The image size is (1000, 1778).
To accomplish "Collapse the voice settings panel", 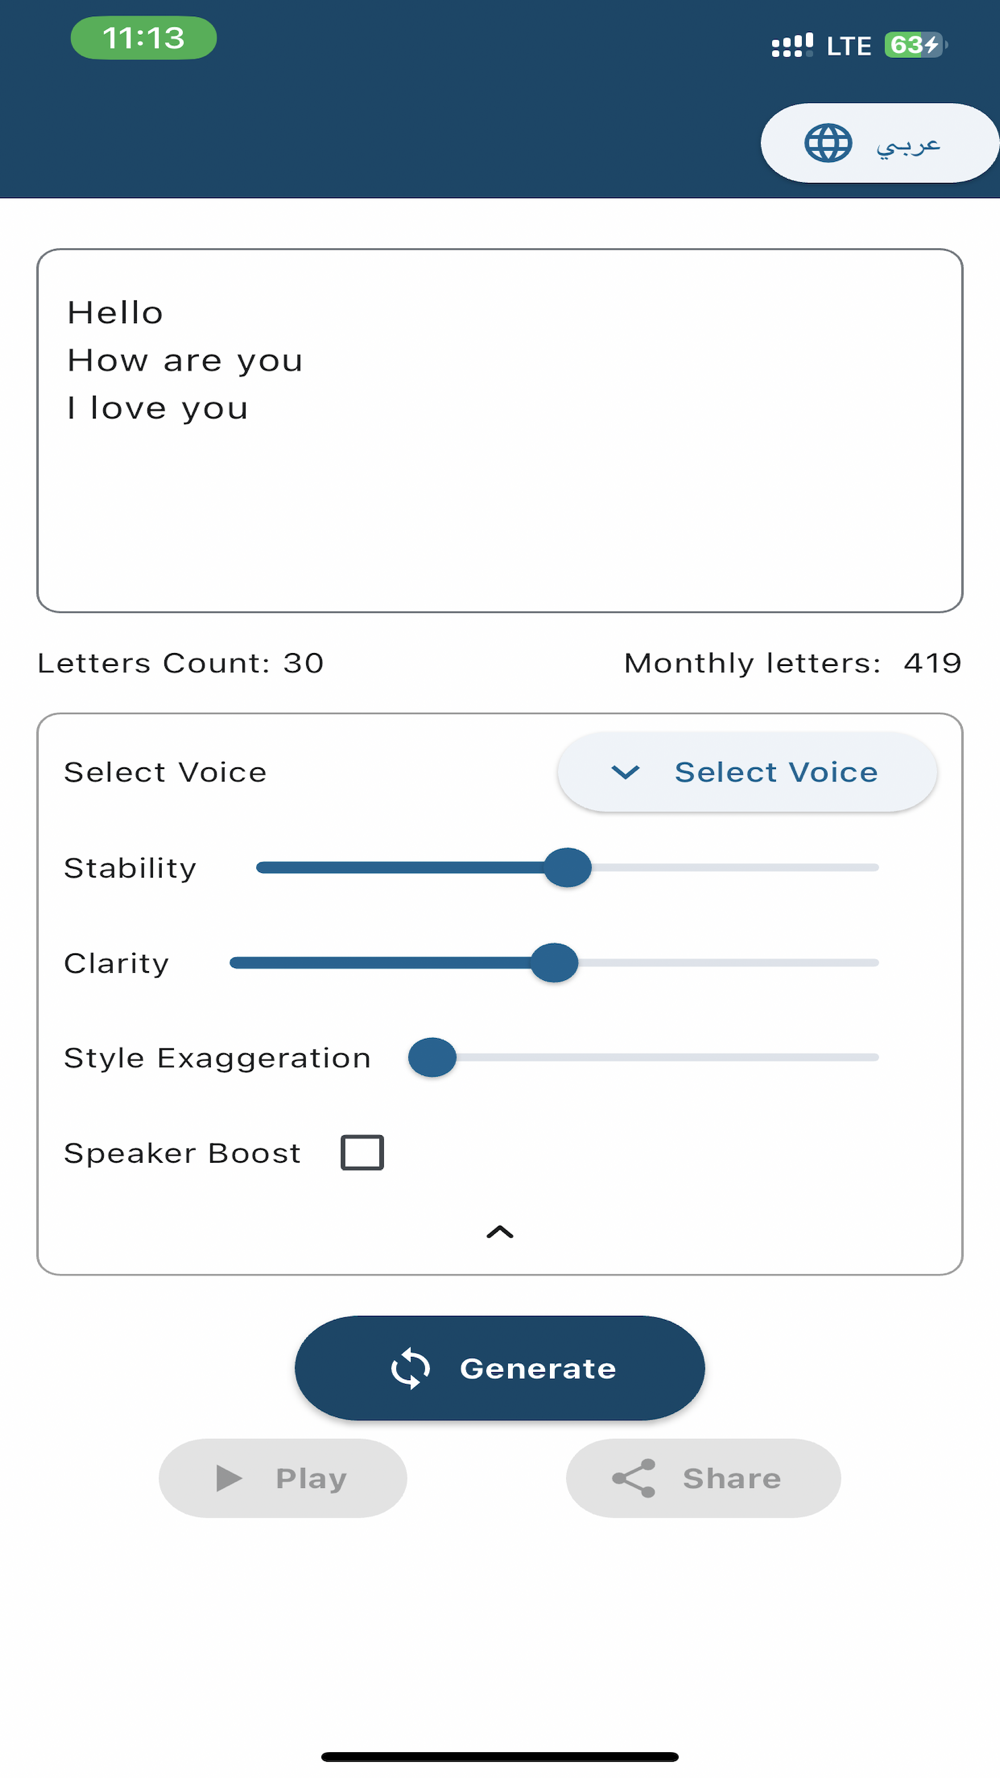I will [x=500, y=1232].
